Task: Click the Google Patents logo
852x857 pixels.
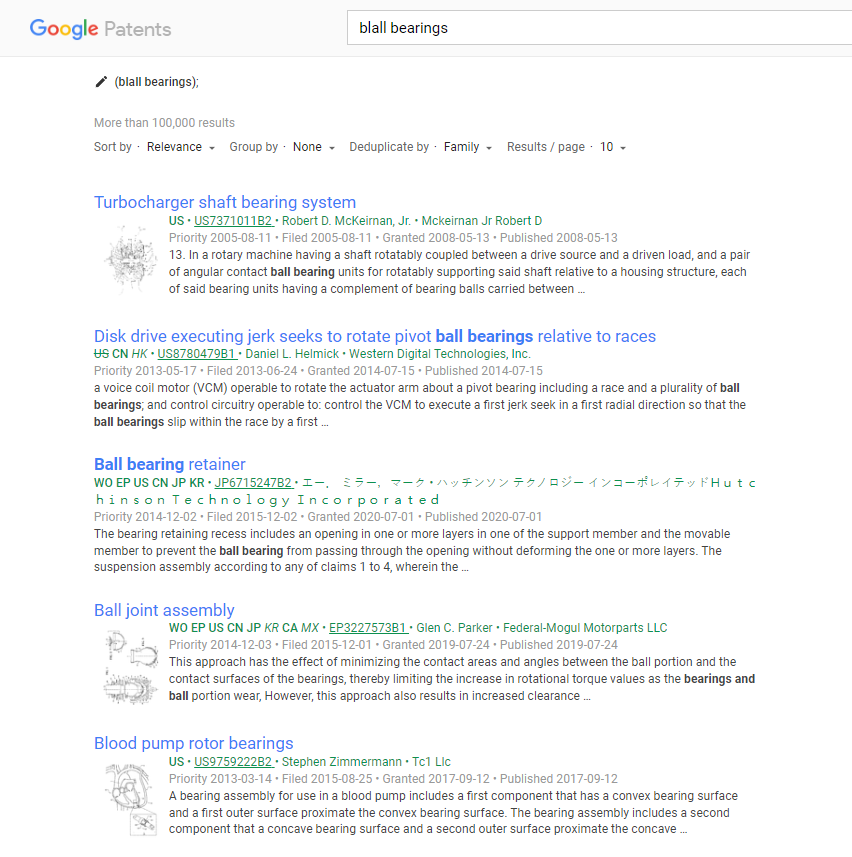Action: tap(100, 29)
